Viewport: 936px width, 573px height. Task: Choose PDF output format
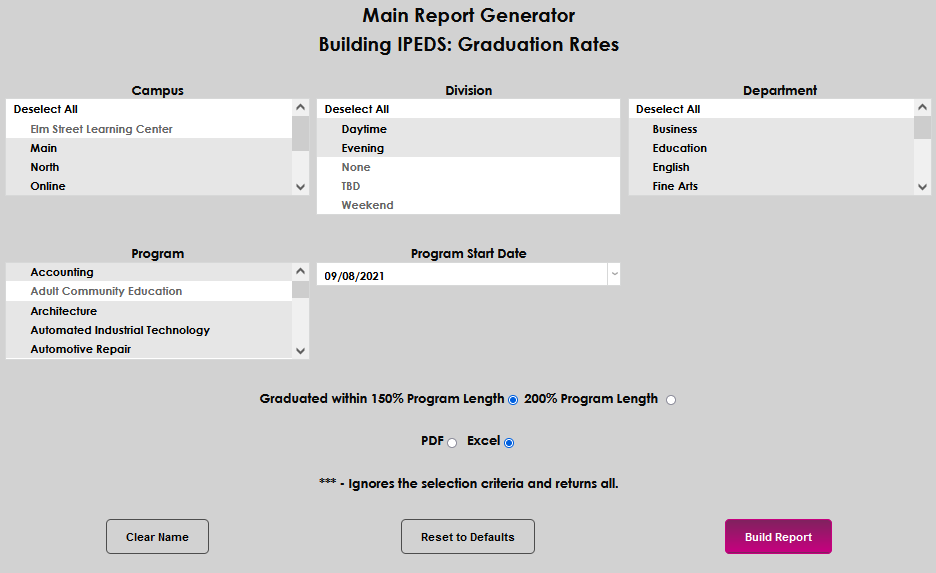coord(452,442)
